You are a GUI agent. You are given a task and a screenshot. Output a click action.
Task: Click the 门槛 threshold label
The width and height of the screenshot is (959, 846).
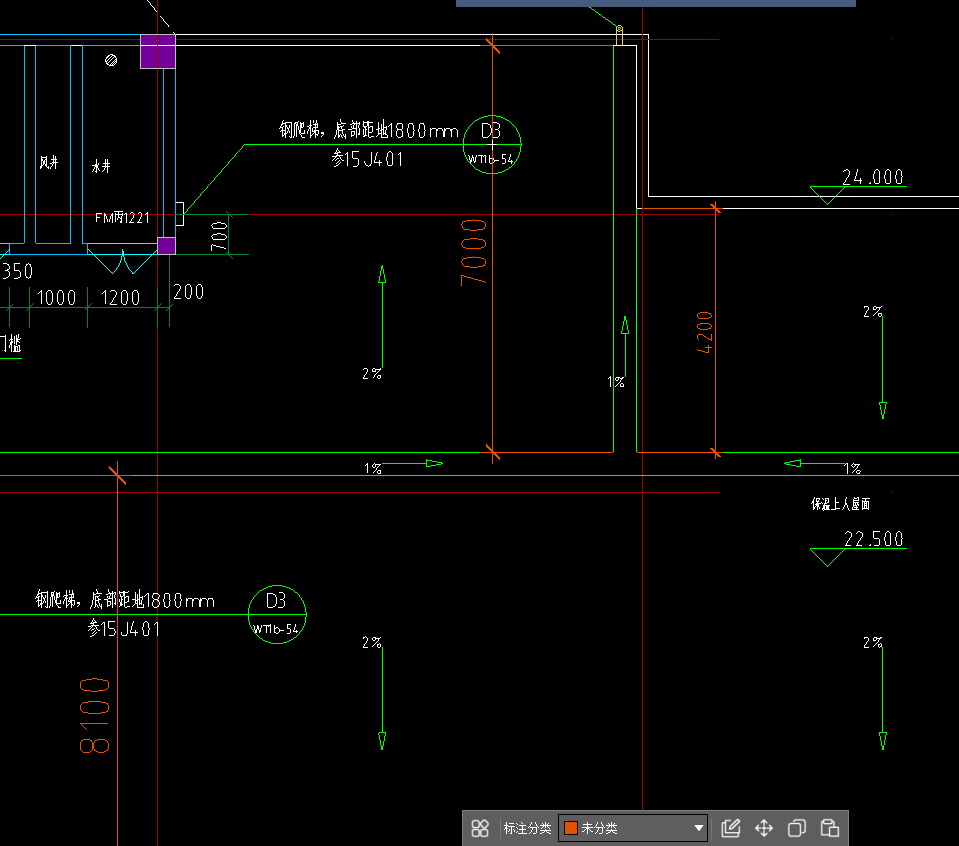click(11, 344)
